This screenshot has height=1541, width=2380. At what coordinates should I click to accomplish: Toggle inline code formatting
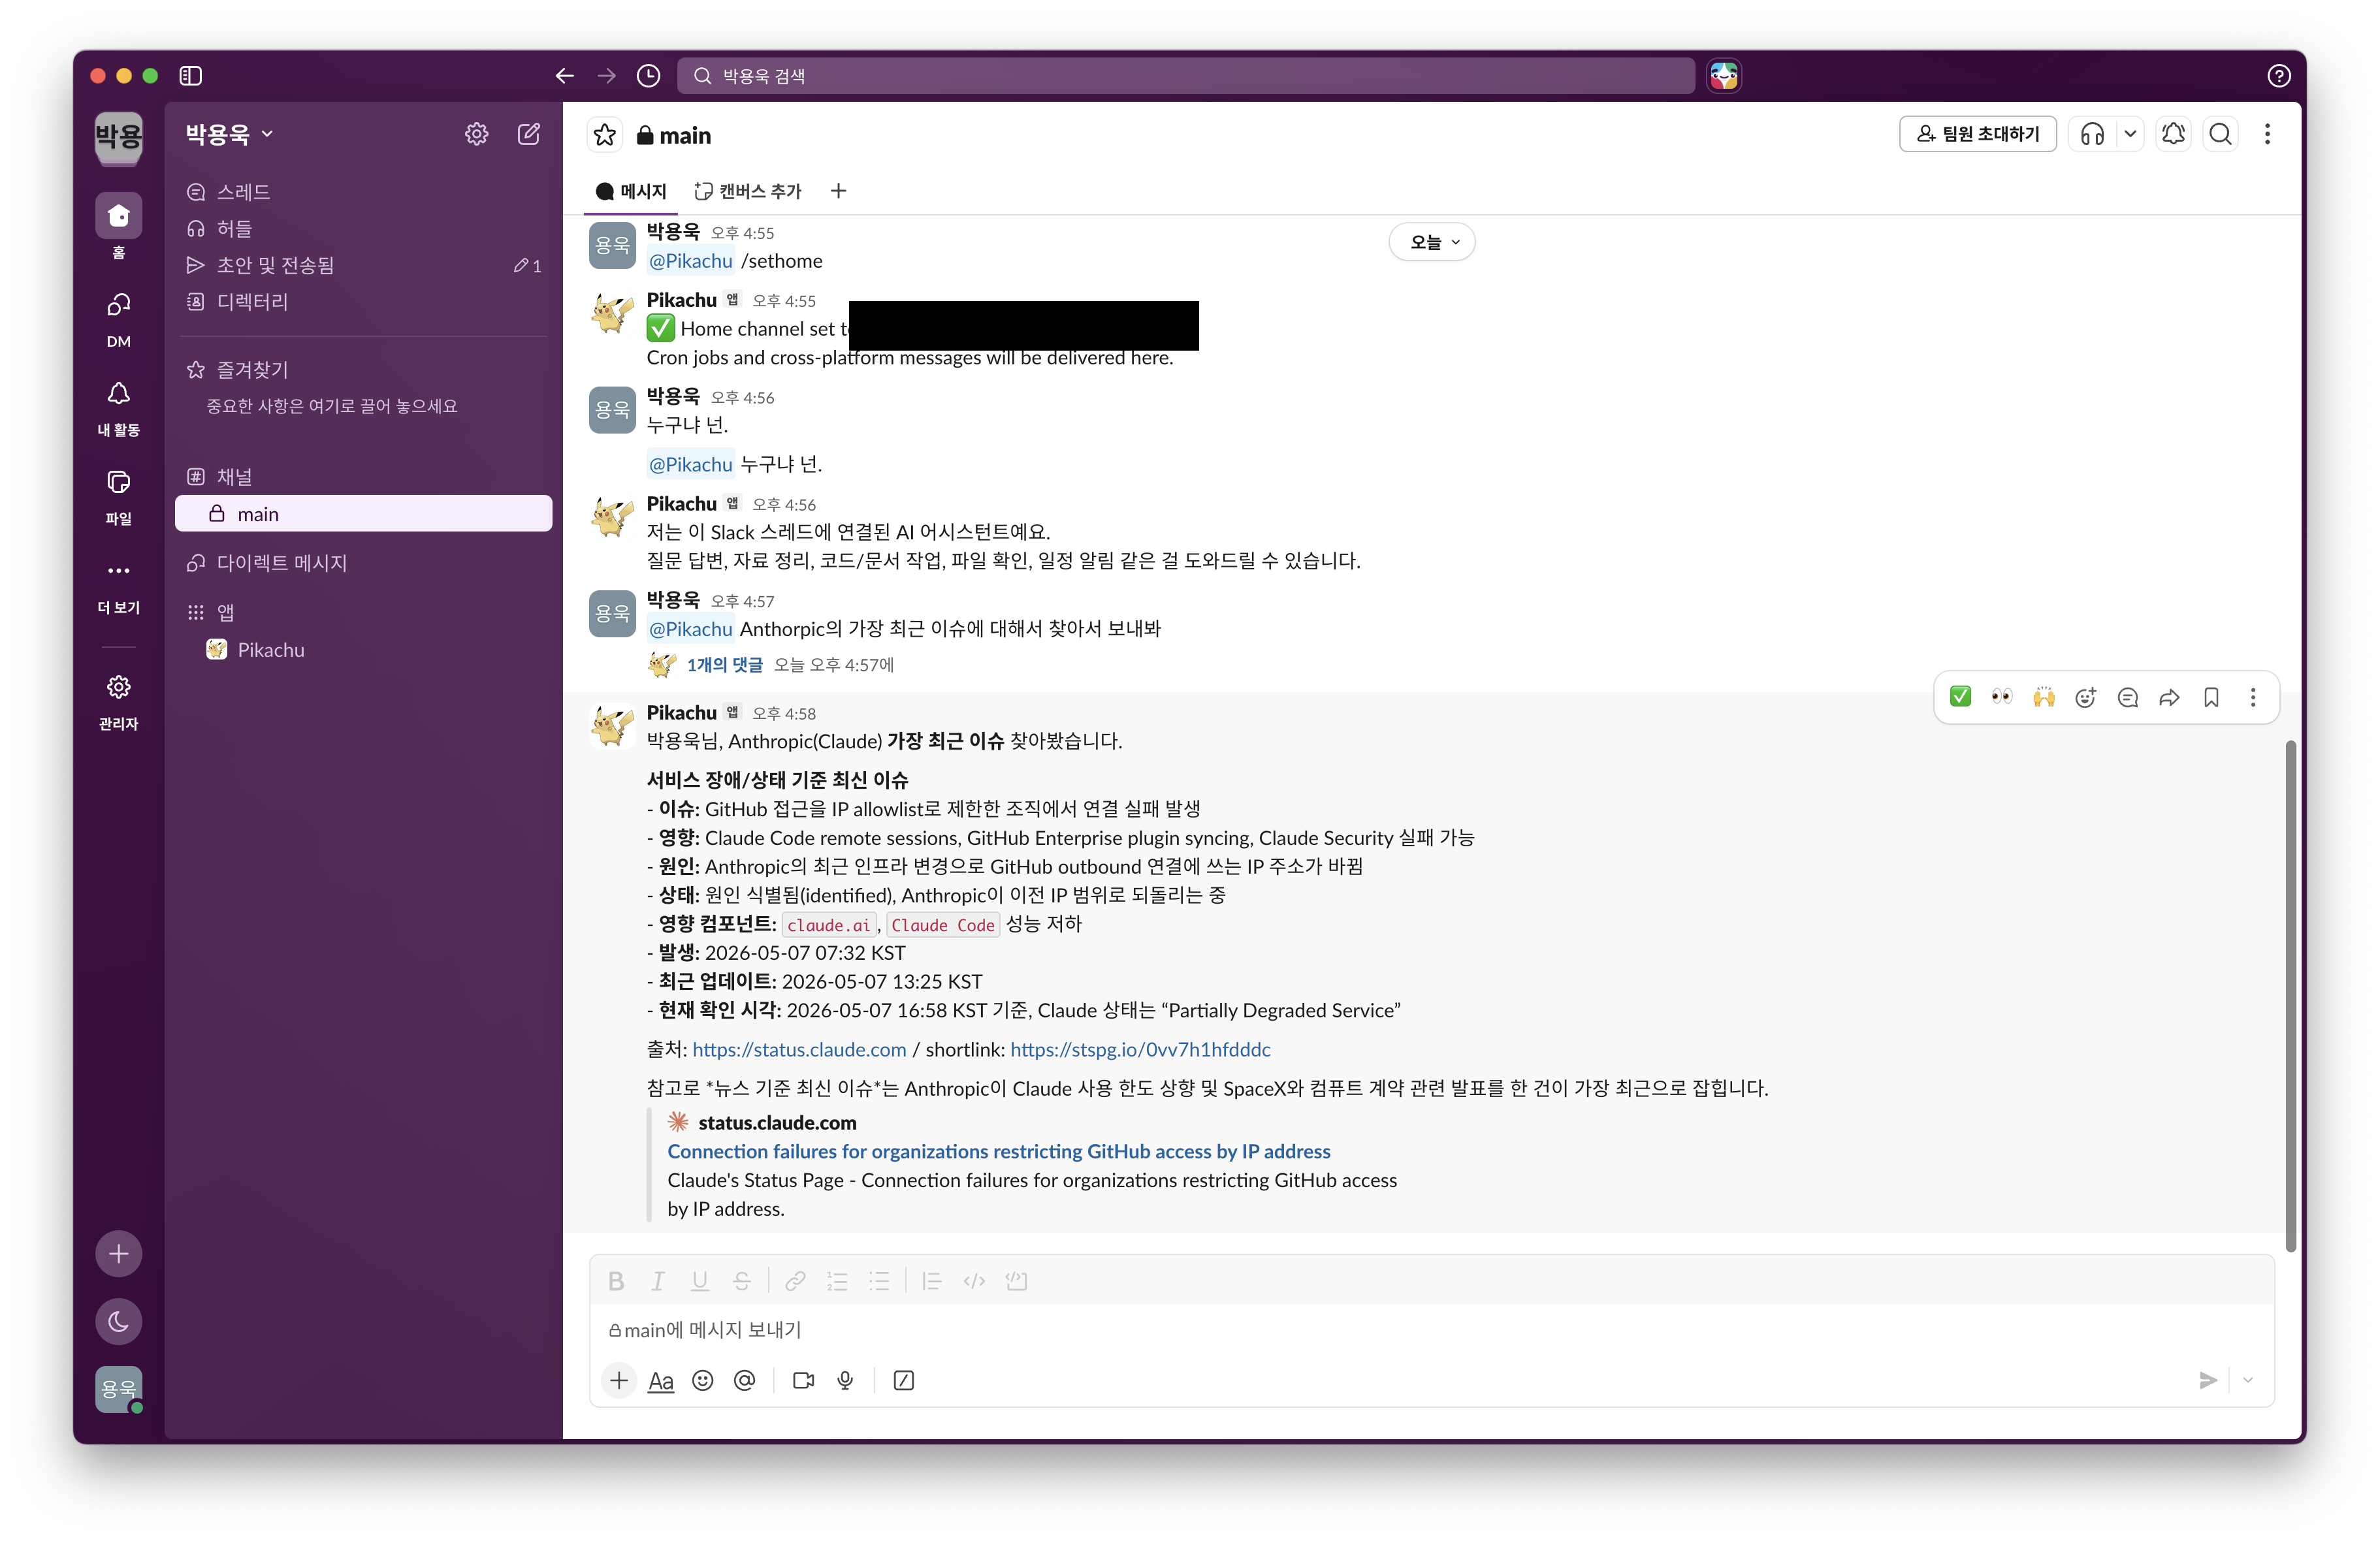point(975,1281)
